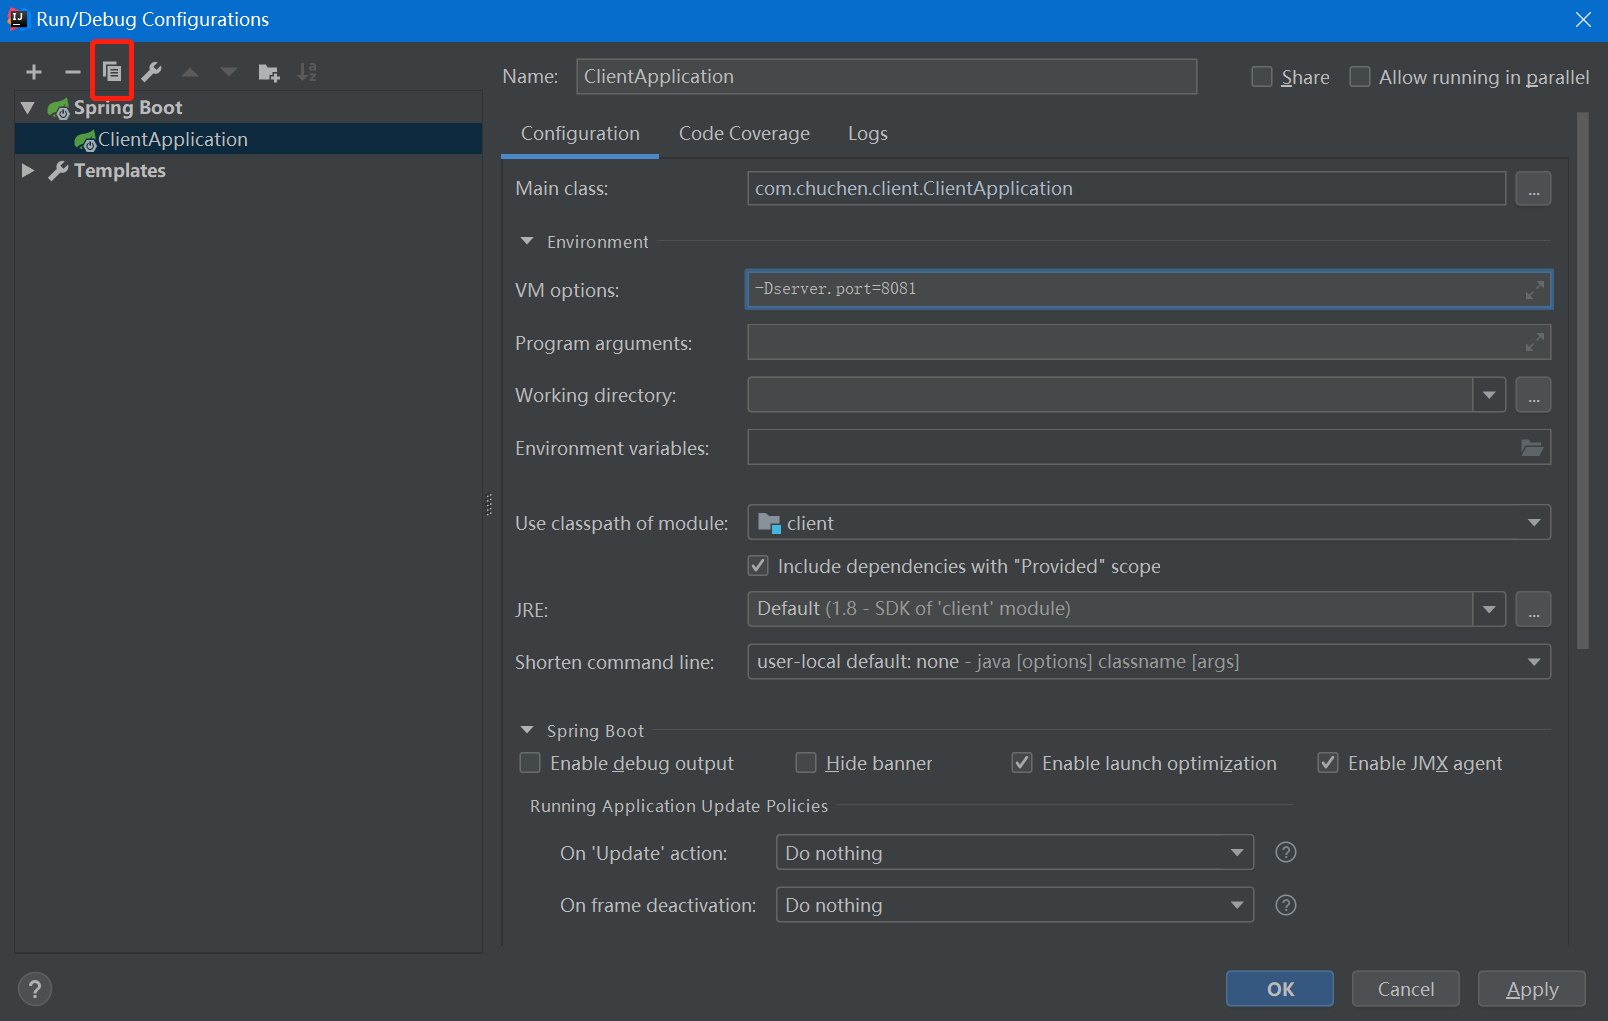Open Edit Templates wrench icon
1608x1021 pixels.
(x=151, y=72)
